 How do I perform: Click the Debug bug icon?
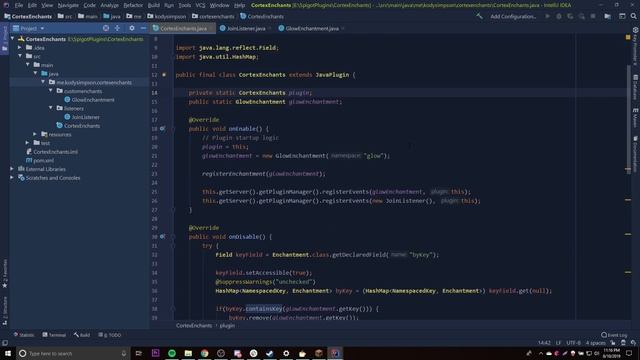[x=559, y=16]
